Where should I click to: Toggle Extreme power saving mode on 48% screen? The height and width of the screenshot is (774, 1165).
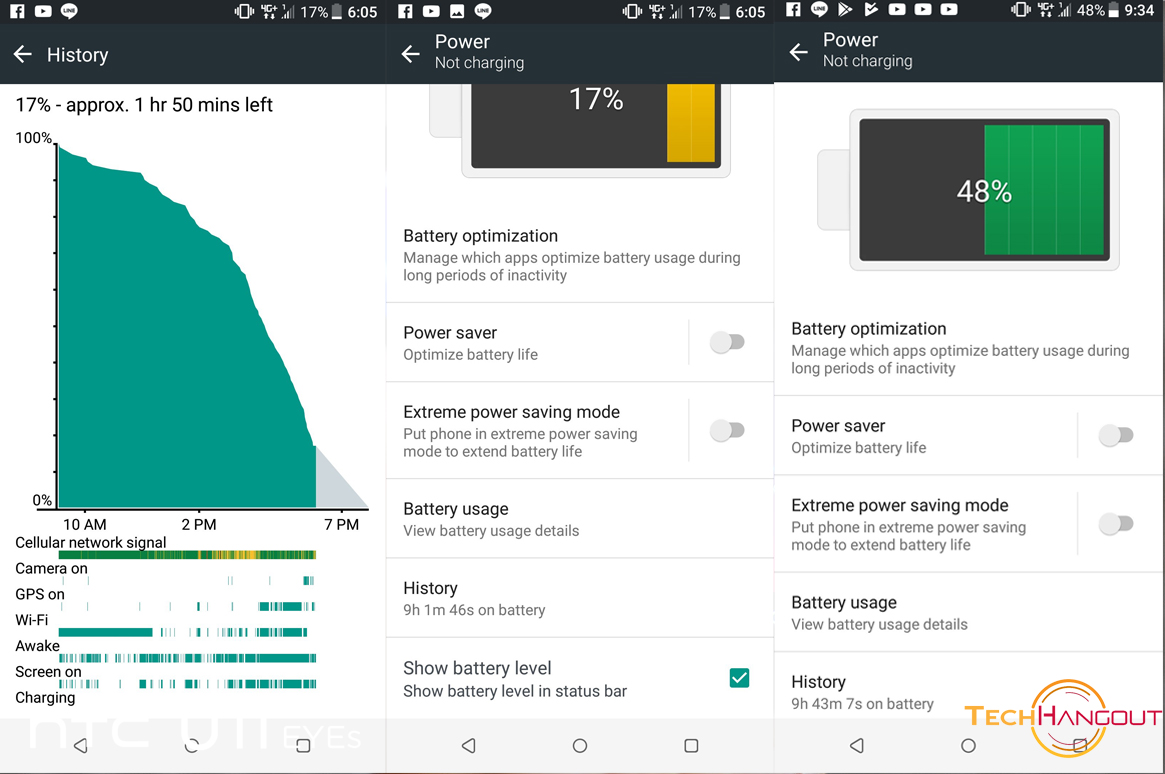pyautogui.click(x=1115, y=524)
